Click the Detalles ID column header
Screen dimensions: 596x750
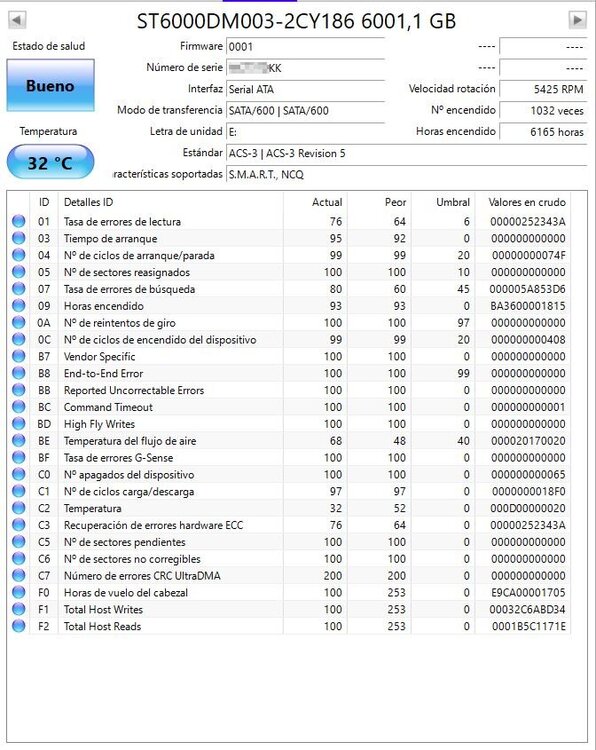tap(170, 202)
